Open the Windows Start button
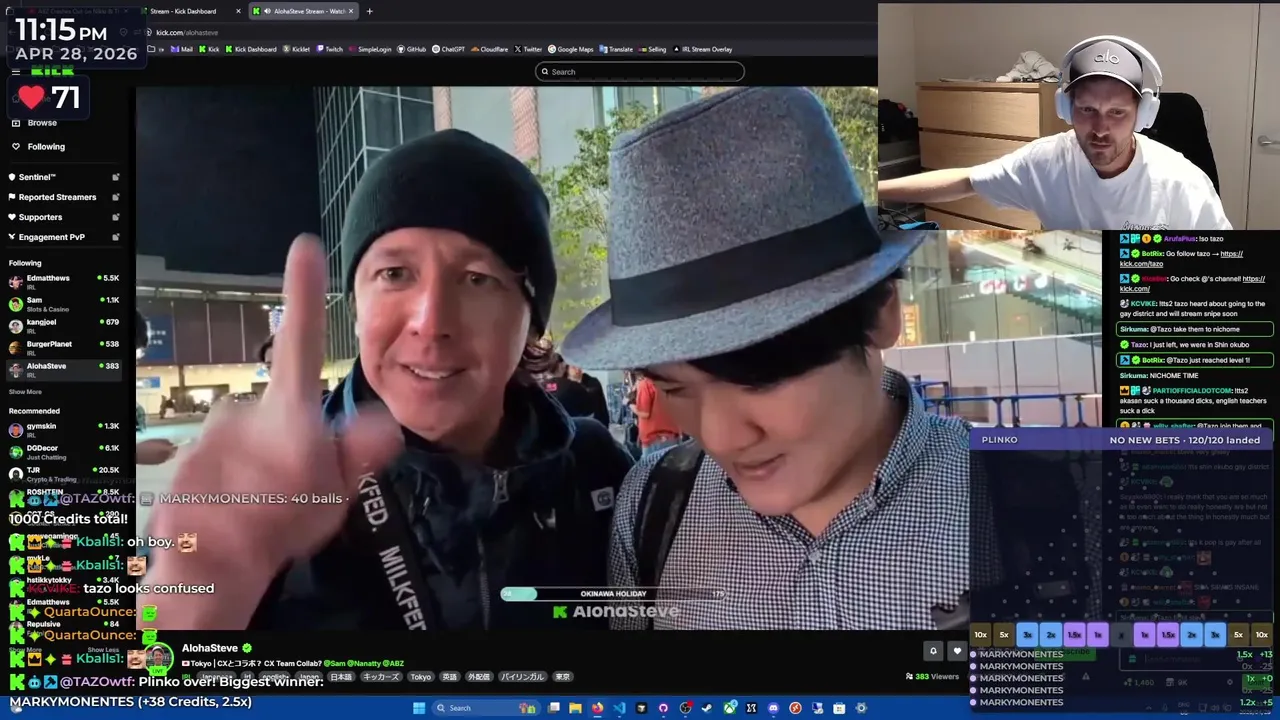Image resolution: width=1280 pixels, height=720 pixels. [417, 708]
